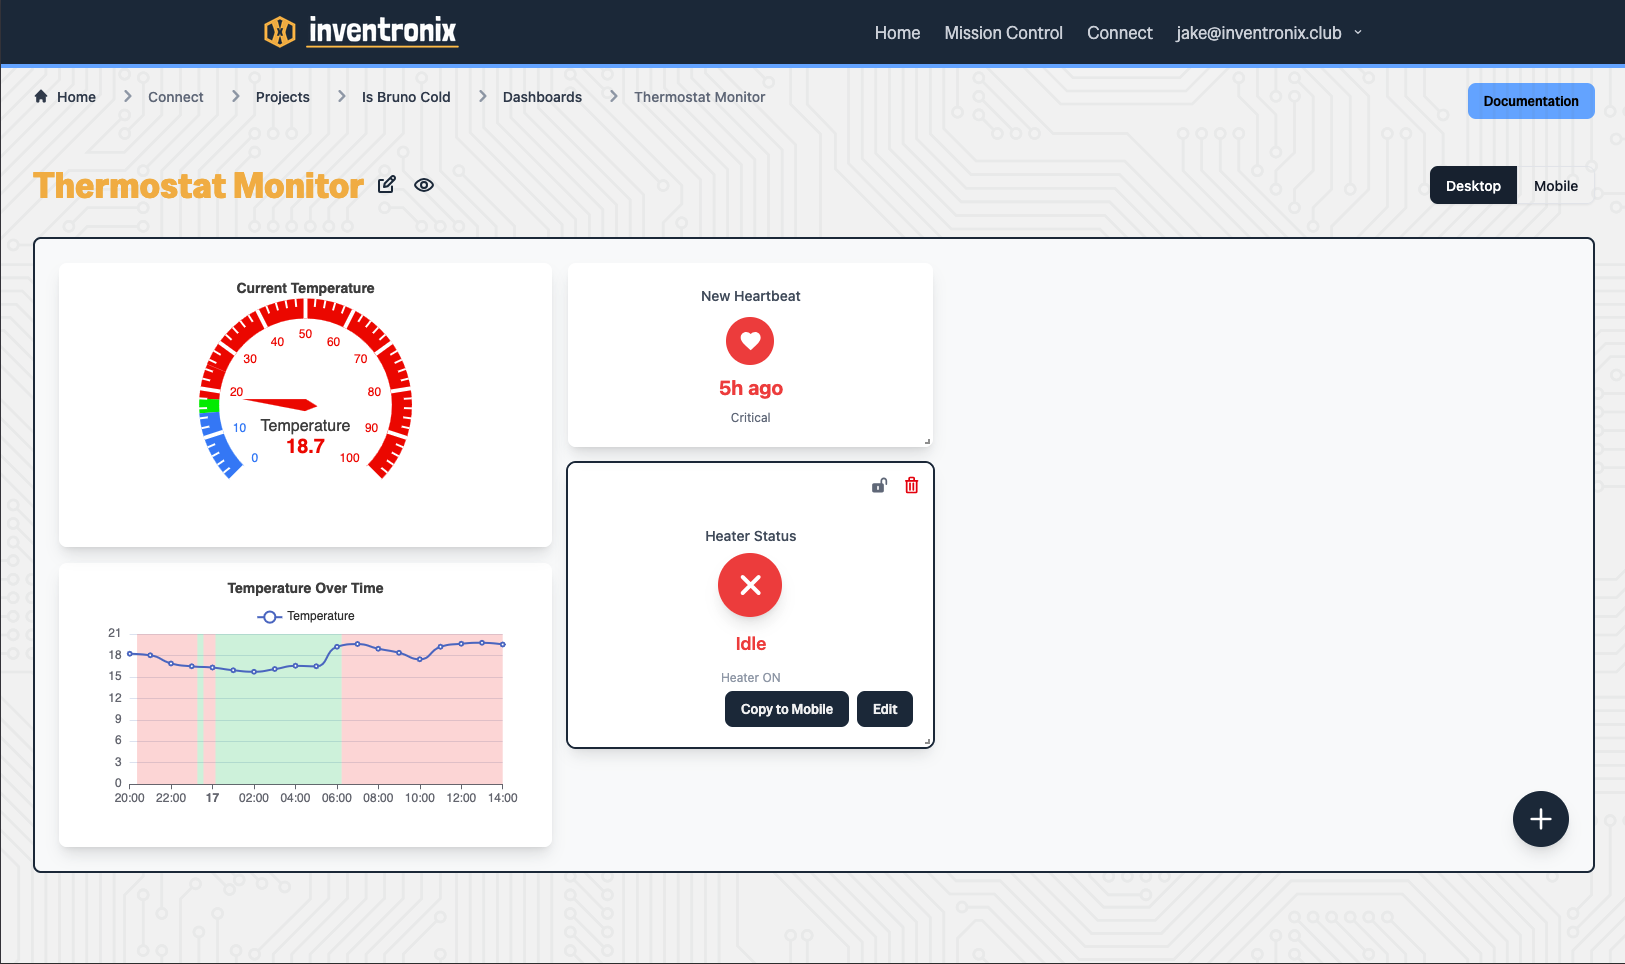Select the Is Bruno Cold breadcrumb link
This screenshot has height=964, width=1625.
tap(406, 96)
